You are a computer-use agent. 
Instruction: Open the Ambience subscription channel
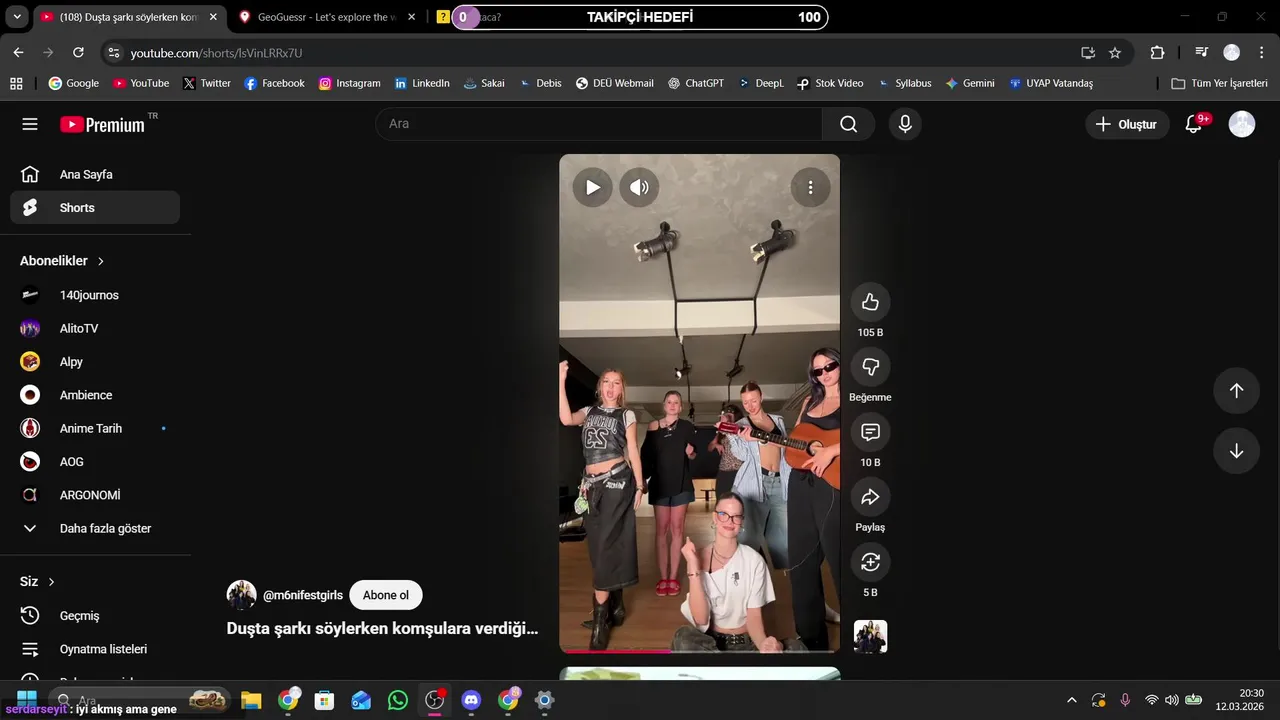point(95,395)
